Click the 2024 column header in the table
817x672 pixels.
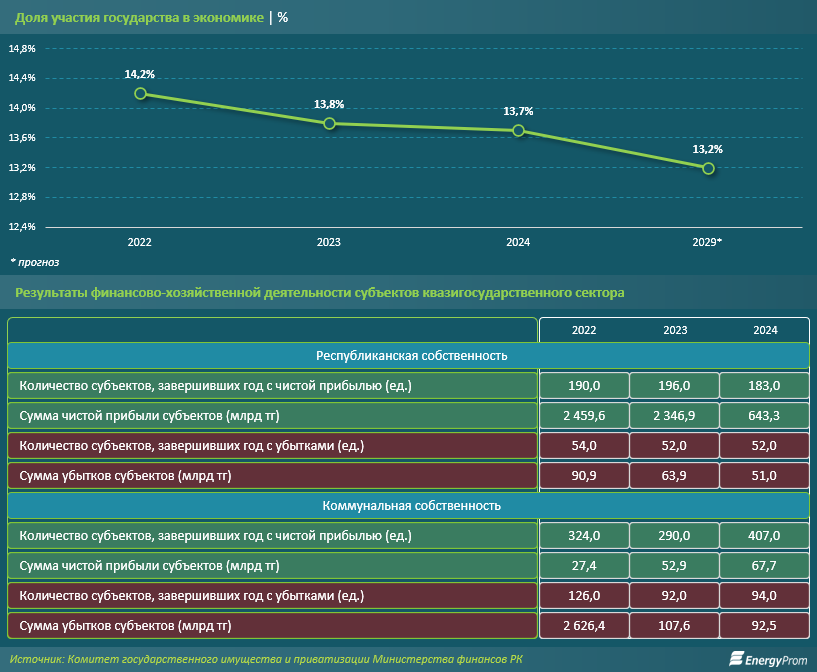click(x=765, y=330)
